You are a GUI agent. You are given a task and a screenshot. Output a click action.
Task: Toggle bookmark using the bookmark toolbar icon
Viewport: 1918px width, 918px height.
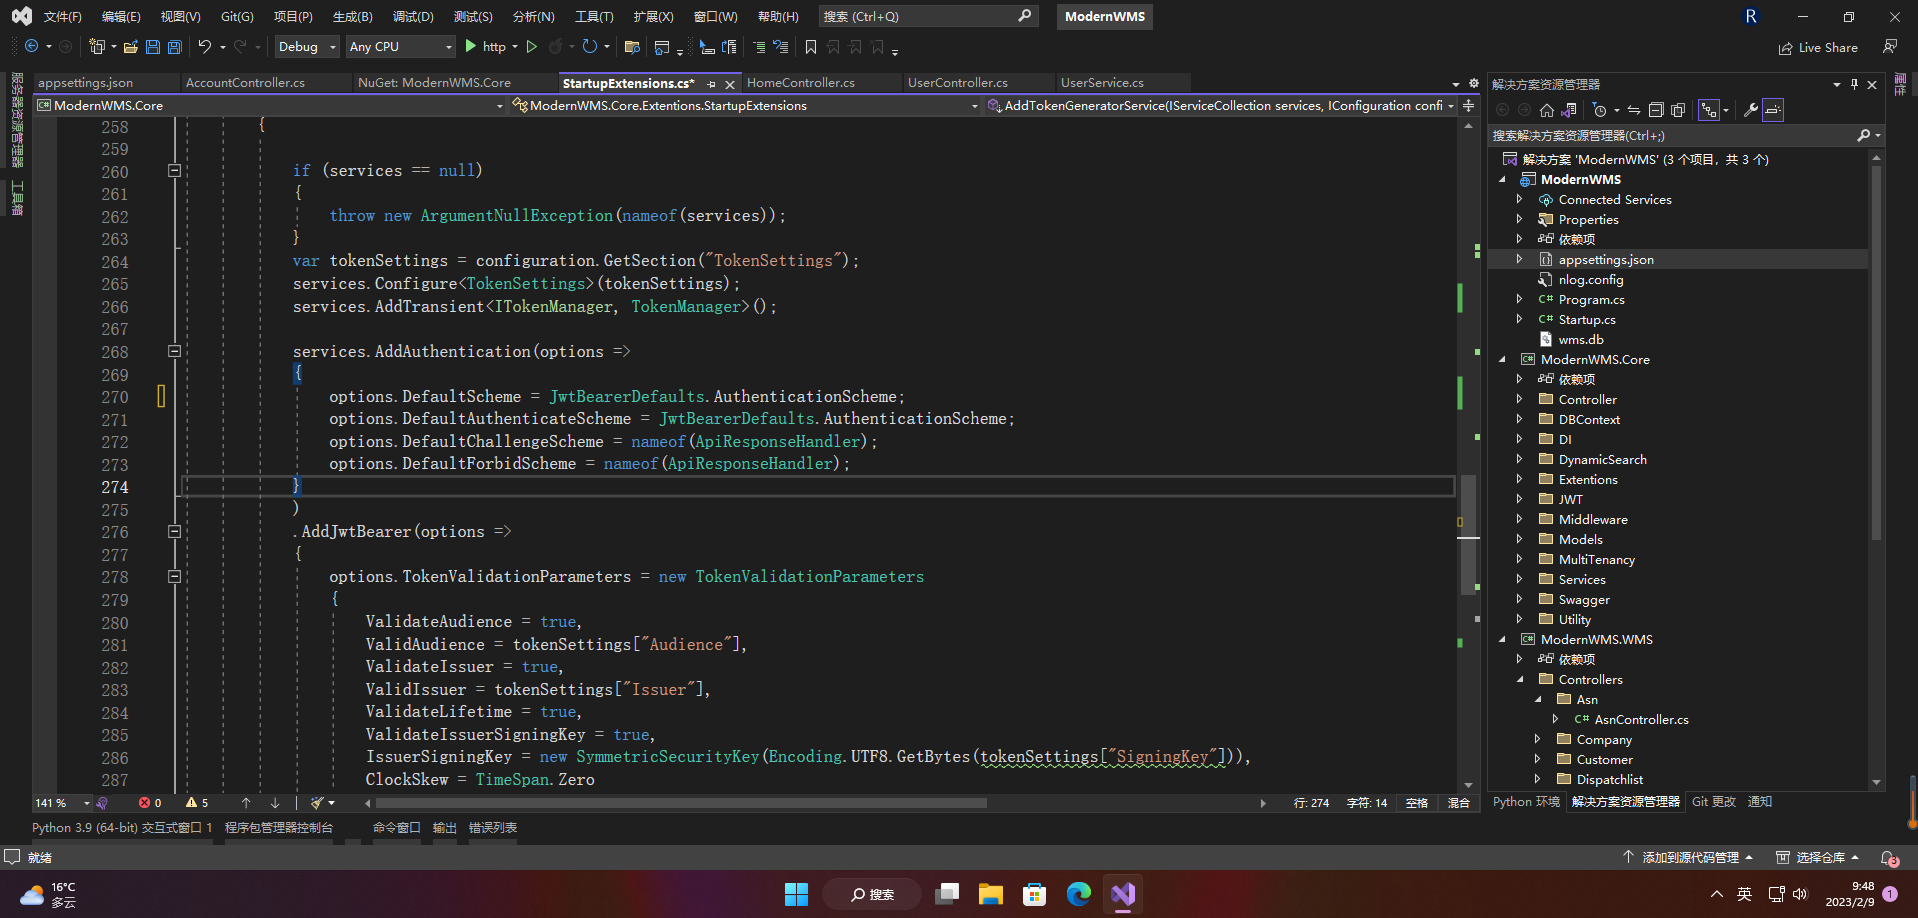tap(811, 47)
